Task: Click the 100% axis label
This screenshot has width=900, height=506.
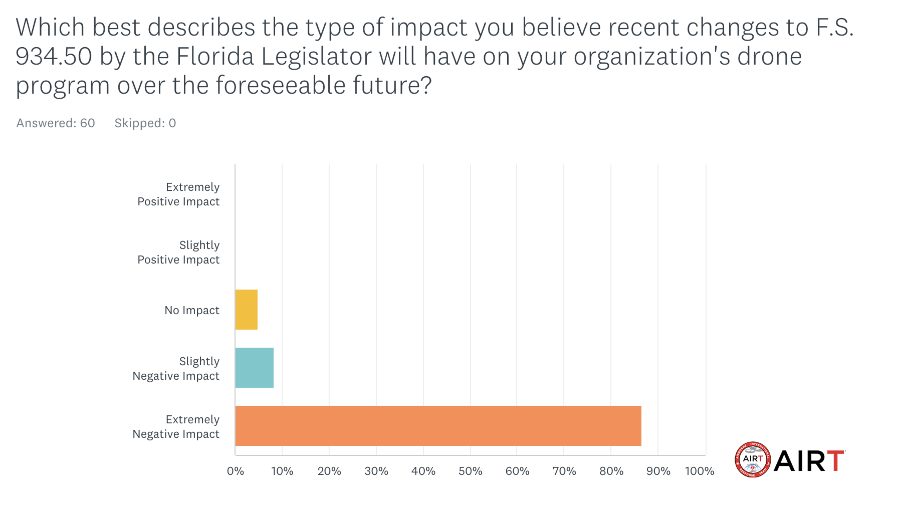Action: click(x=700, y=471)
